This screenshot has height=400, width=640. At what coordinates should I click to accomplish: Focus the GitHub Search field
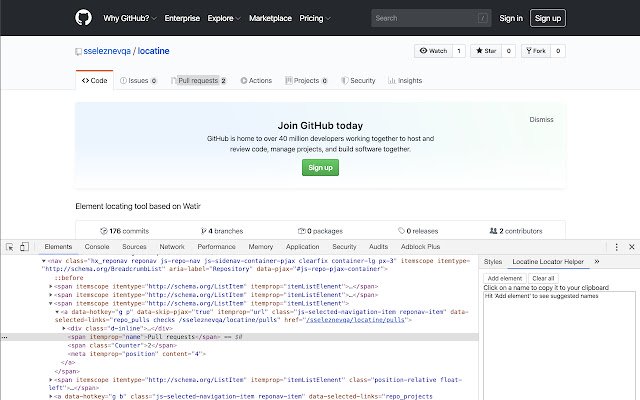pos(431,18)
